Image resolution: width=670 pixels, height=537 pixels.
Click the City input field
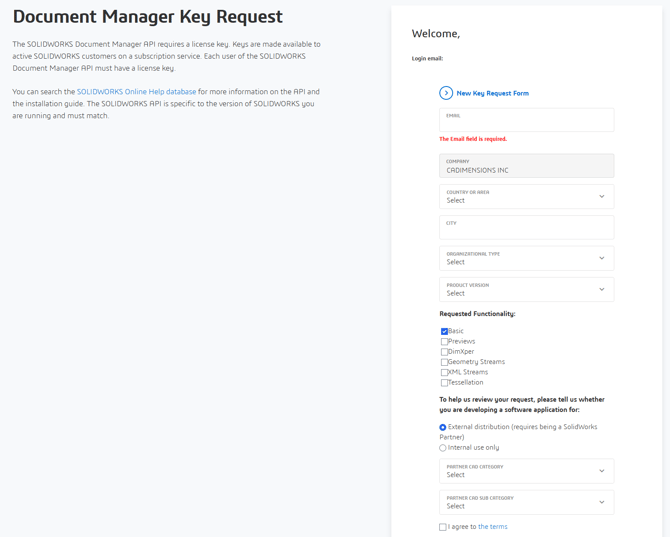point(526,227)
